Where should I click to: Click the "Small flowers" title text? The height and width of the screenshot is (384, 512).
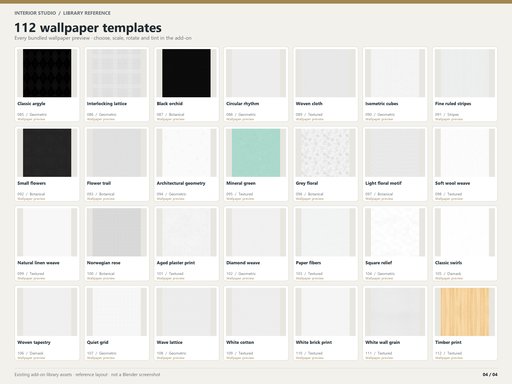click(x=32, y=183)
